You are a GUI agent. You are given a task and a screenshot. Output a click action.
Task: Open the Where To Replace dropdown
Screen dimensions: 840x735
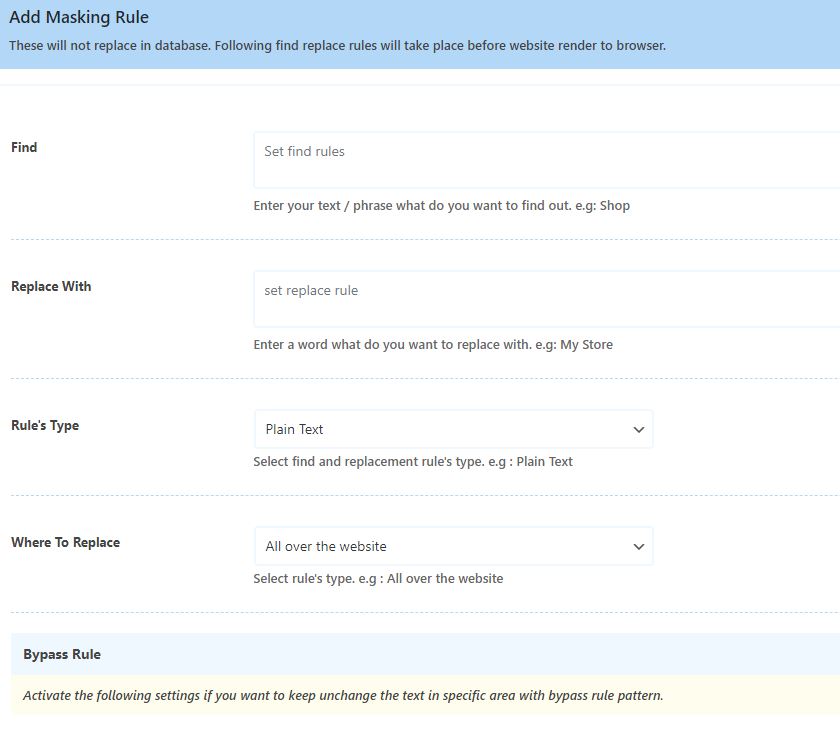pos(454,546)
